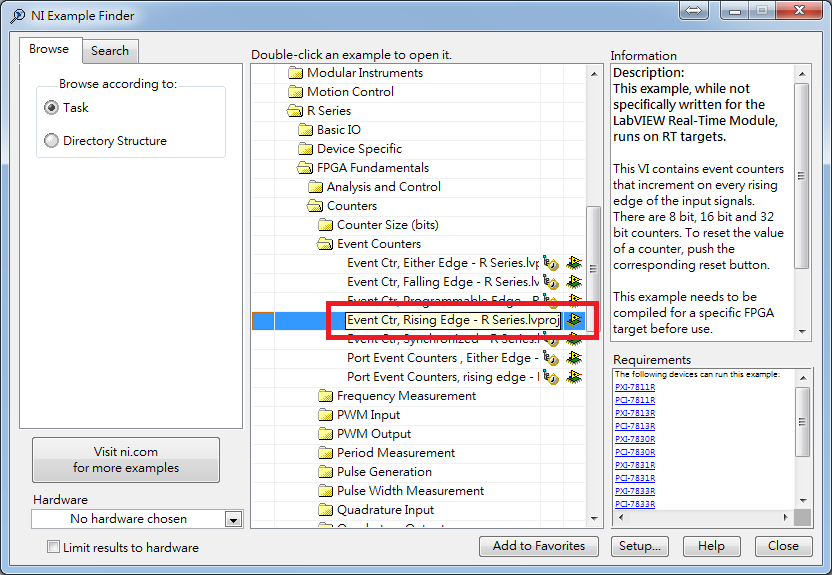Expand the Analysis and Control folder

click(374, 187)
